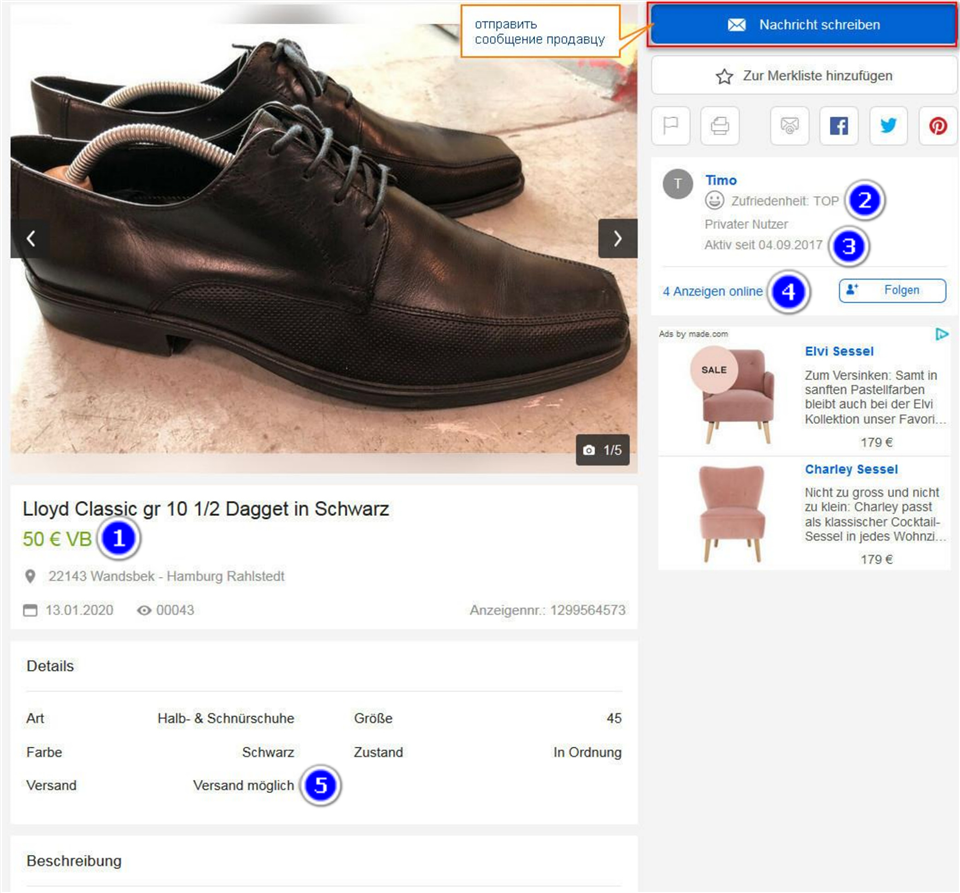Open the Charley Sessel ad title
960x893 pixels.
click(851, 469)
